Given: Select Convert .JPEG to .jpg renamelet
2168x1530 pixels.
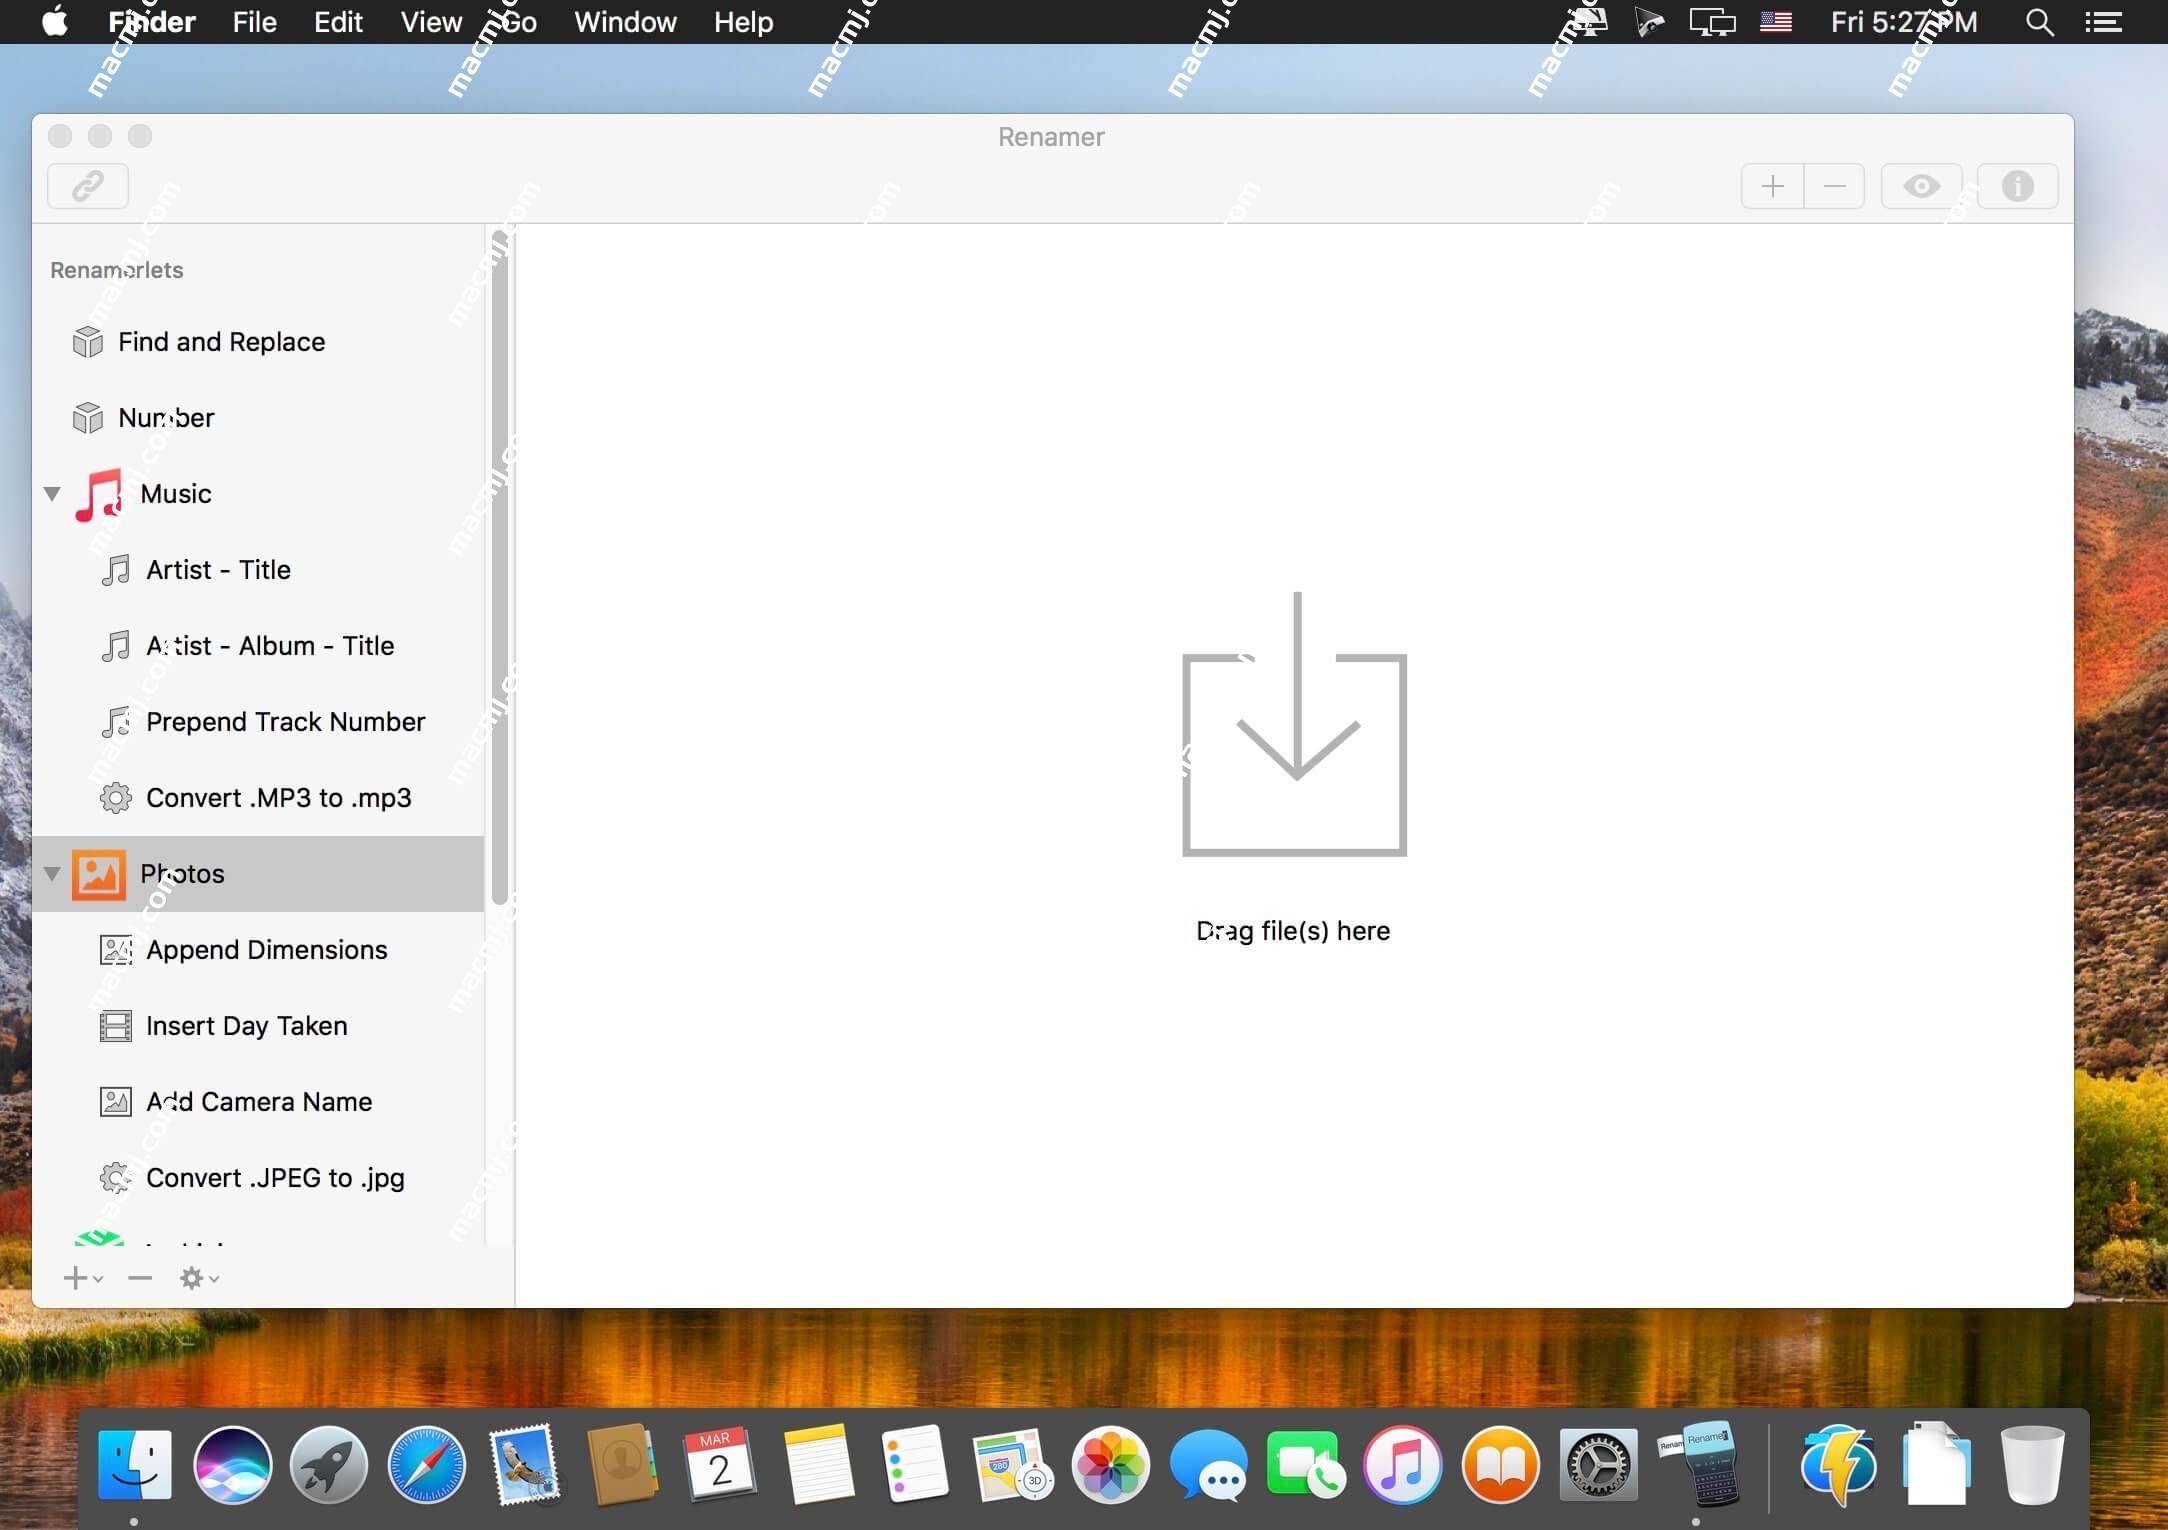Looking at the screenshot, I should tap(275, 1177).
